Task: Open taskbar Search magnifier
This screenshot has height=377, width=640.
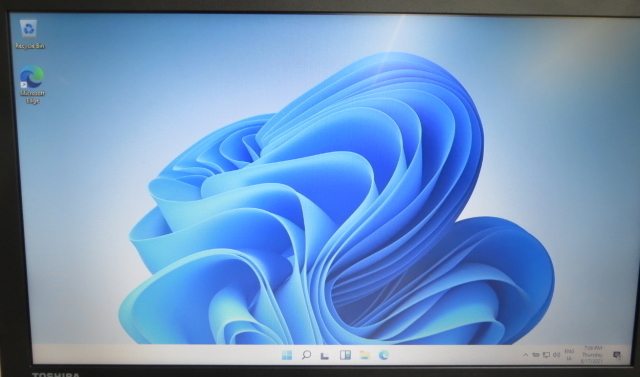Action: pyautogui.click(x=306, y=355)
